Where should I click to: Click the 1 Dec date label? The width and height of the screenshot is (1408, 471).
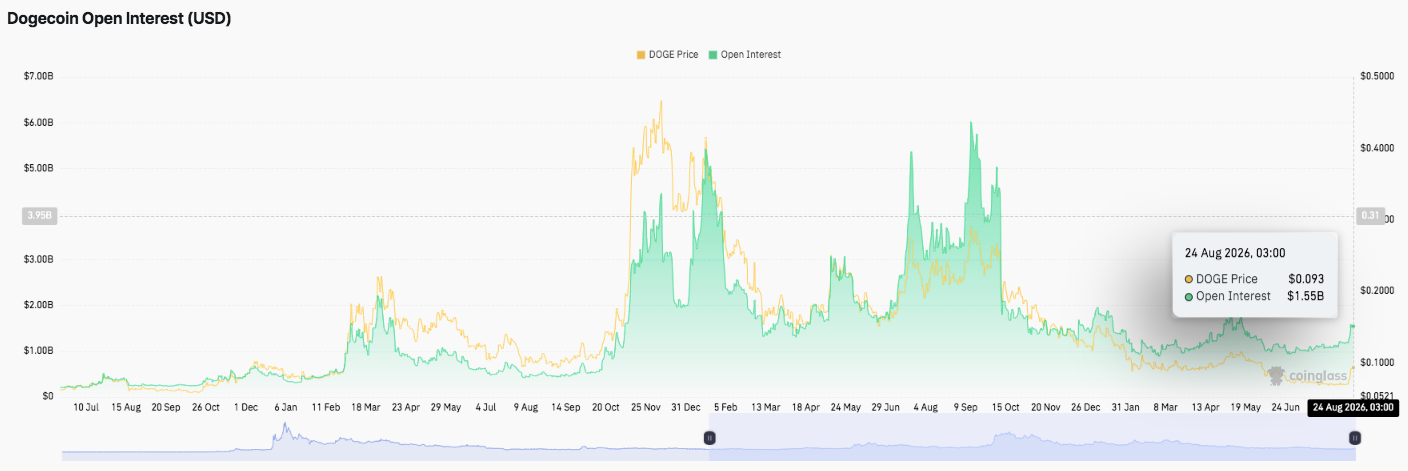point(246,408)
